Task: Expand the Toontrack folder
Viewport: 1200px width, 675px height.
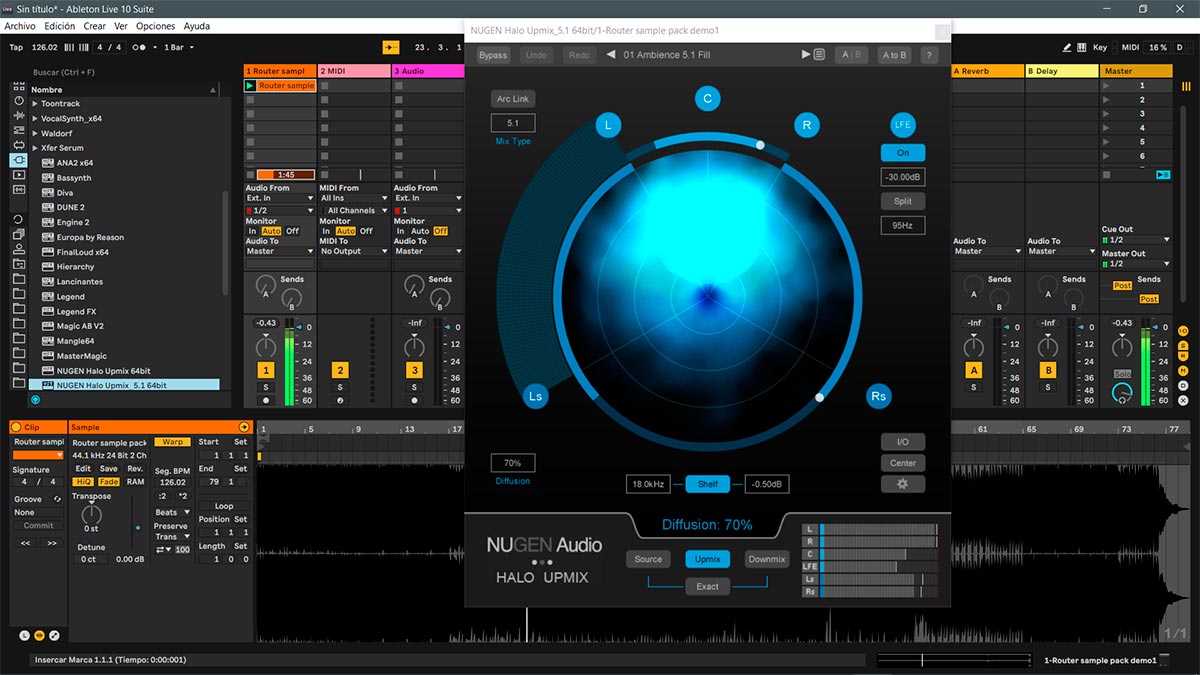Action: (x=35, y=104)
